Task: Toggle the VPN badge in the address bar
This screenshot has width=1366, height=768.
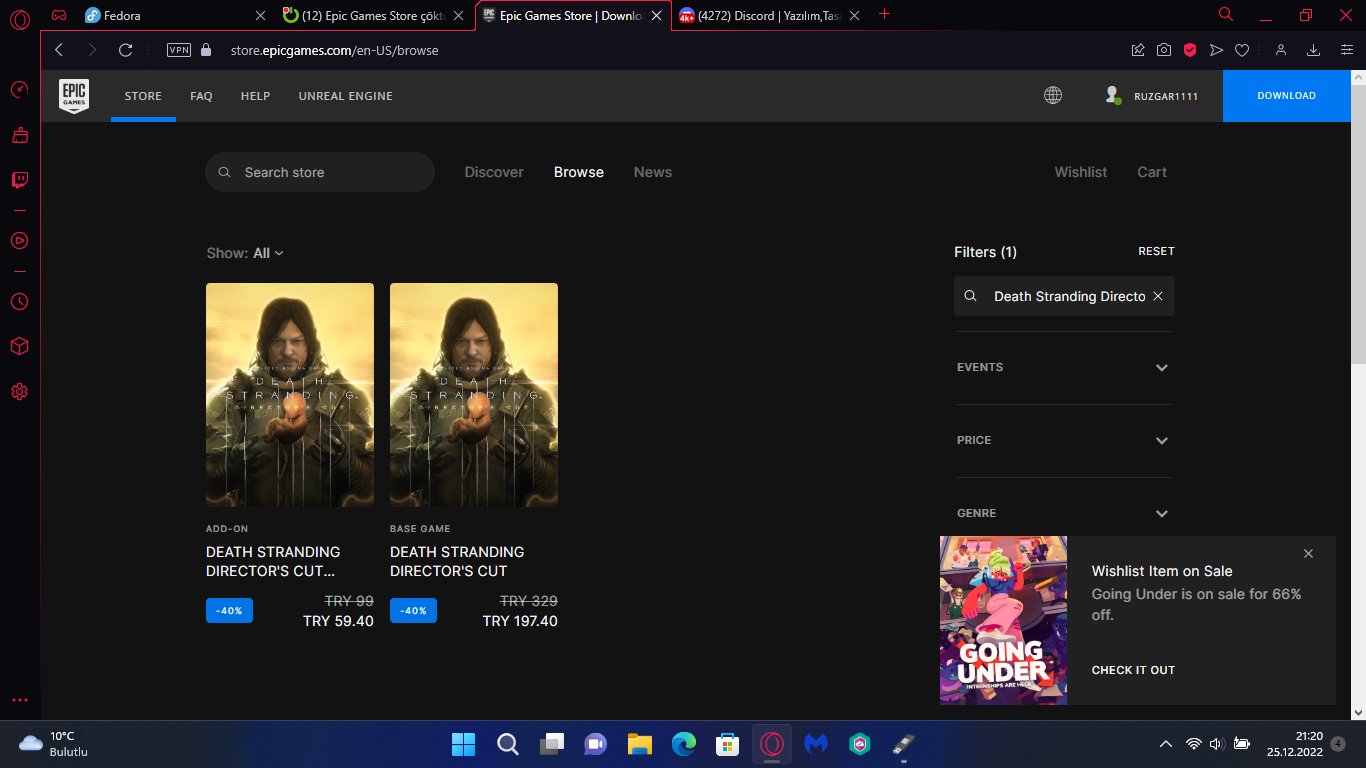Action: [179, 50]
